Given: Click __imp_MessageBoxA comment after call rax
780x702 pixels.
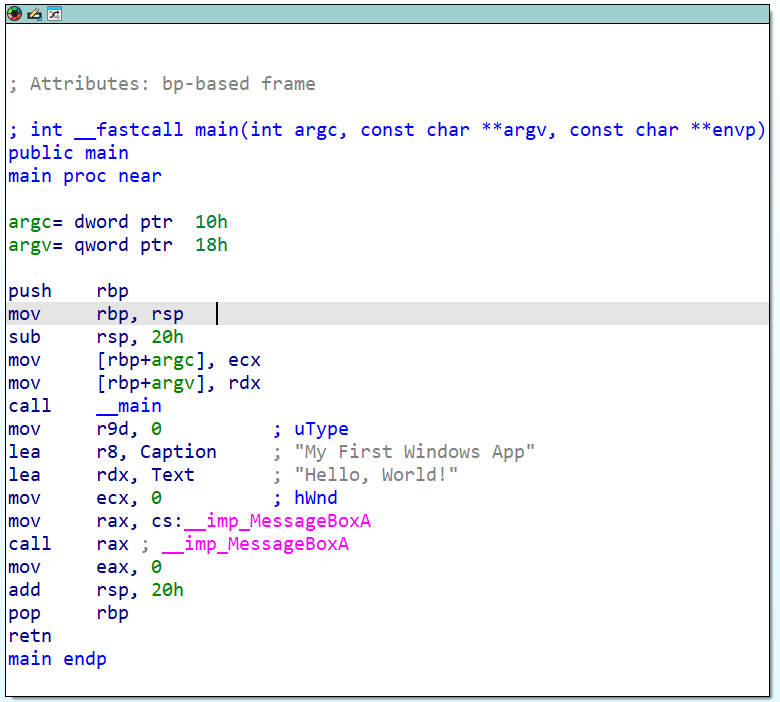Looking at the screenshot, I should pyautogui.click(x=254, y=544).
